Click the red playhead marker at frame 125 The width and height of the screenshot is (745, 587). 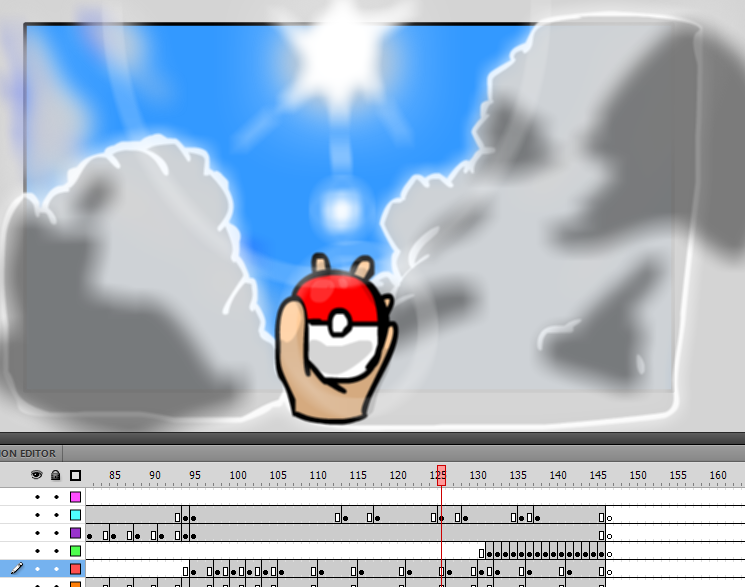441,475
